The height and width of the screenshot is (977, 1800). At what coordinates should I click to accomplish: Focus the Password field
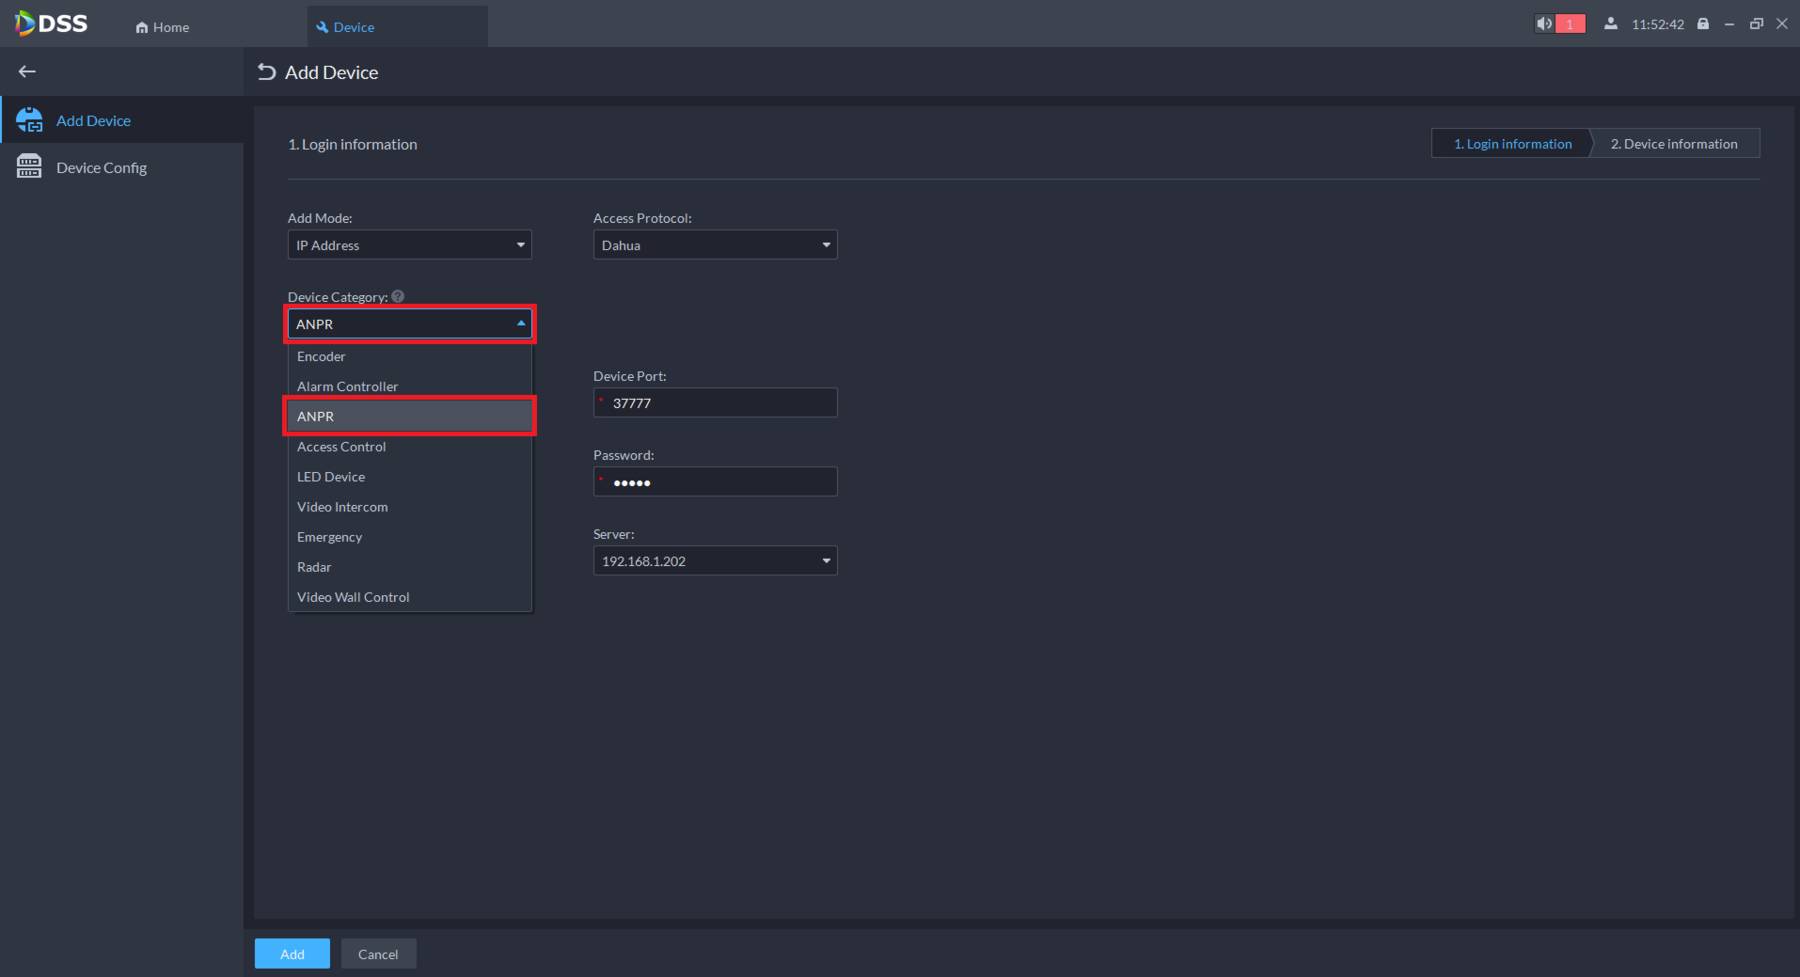(x=720, y=482)
